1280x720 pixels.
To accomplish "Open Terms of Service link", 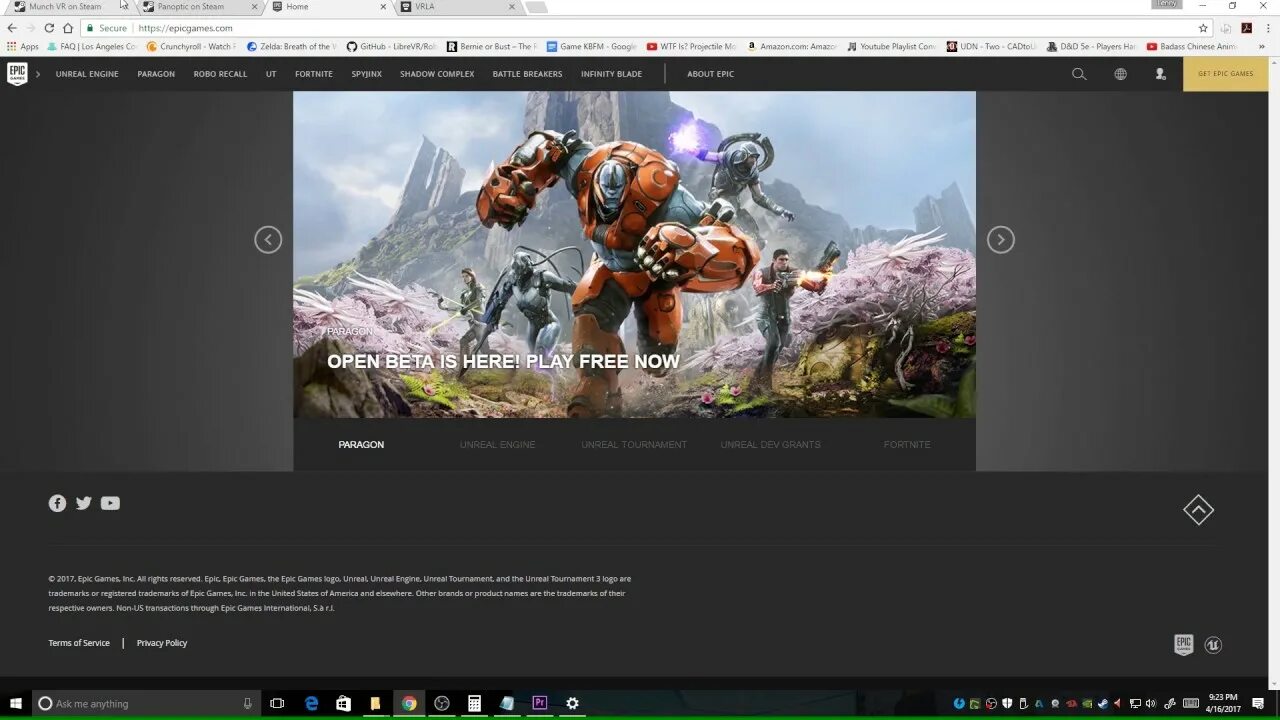I will 79,643.
